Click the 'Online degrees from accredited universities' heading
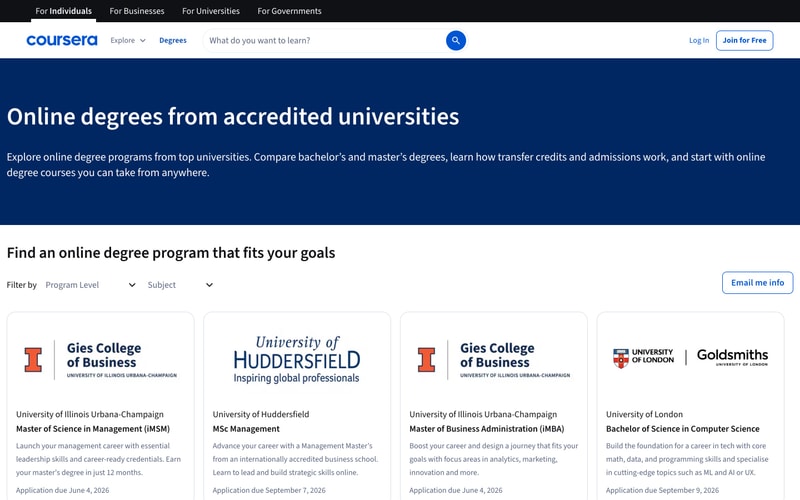Screen dimensions: 800x500 [233, 116]
